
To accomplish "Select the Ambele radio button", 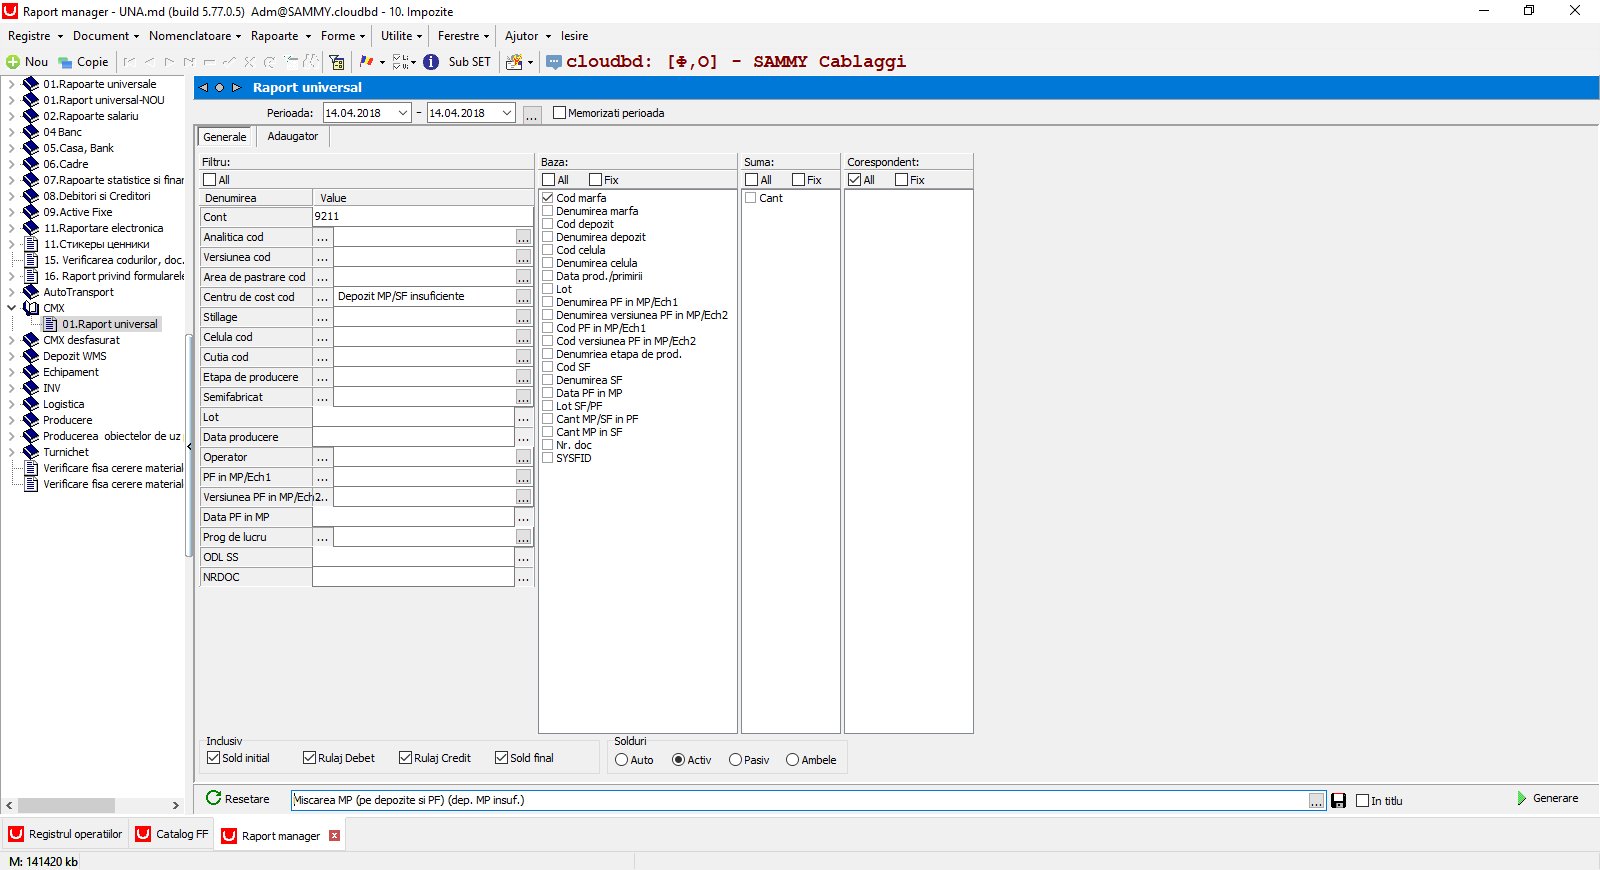I will (x=793, y=760).
